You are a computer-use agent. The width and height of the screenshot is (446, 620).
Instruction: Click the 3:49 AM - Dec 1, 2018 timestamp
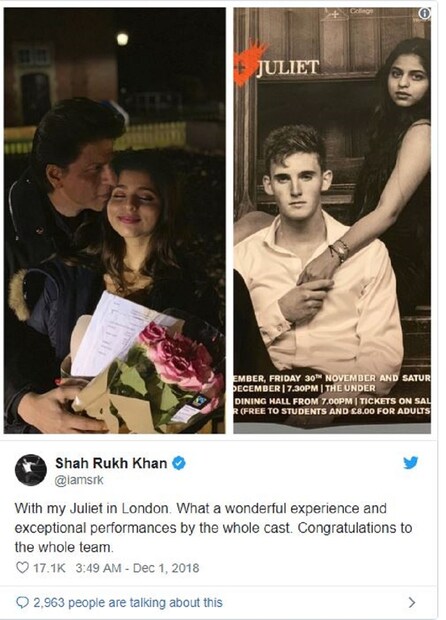(137, 568)
